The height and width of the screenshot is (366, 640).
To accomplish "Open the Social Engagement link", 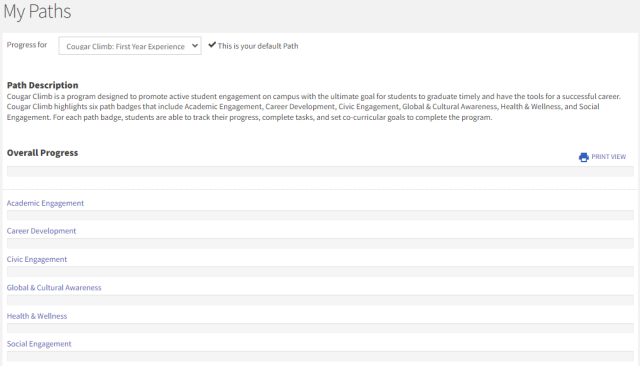I will (x=39, y=344).
